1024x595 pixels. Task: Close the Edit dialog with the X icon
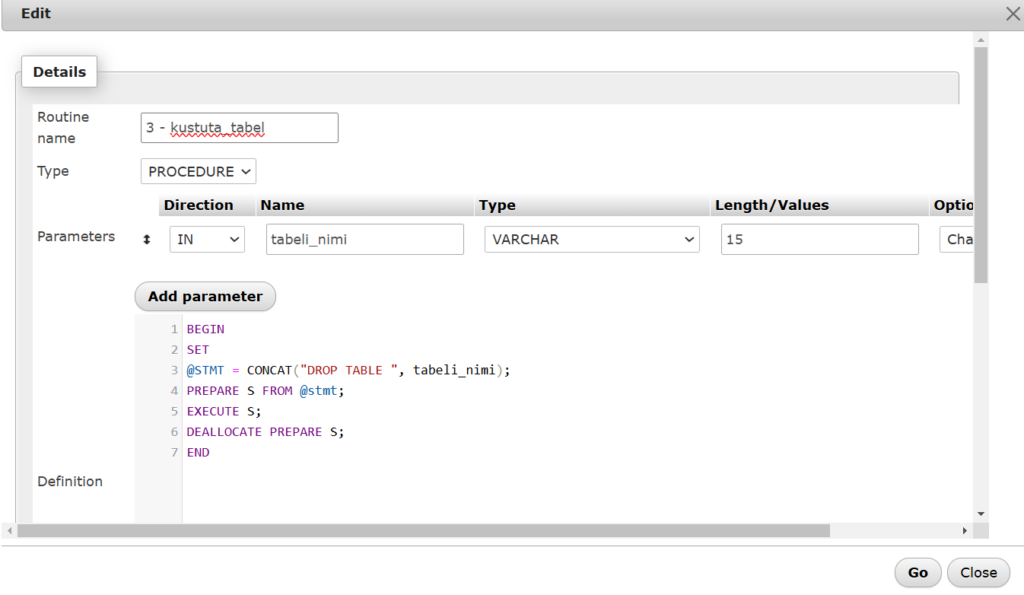point(1012,14)
